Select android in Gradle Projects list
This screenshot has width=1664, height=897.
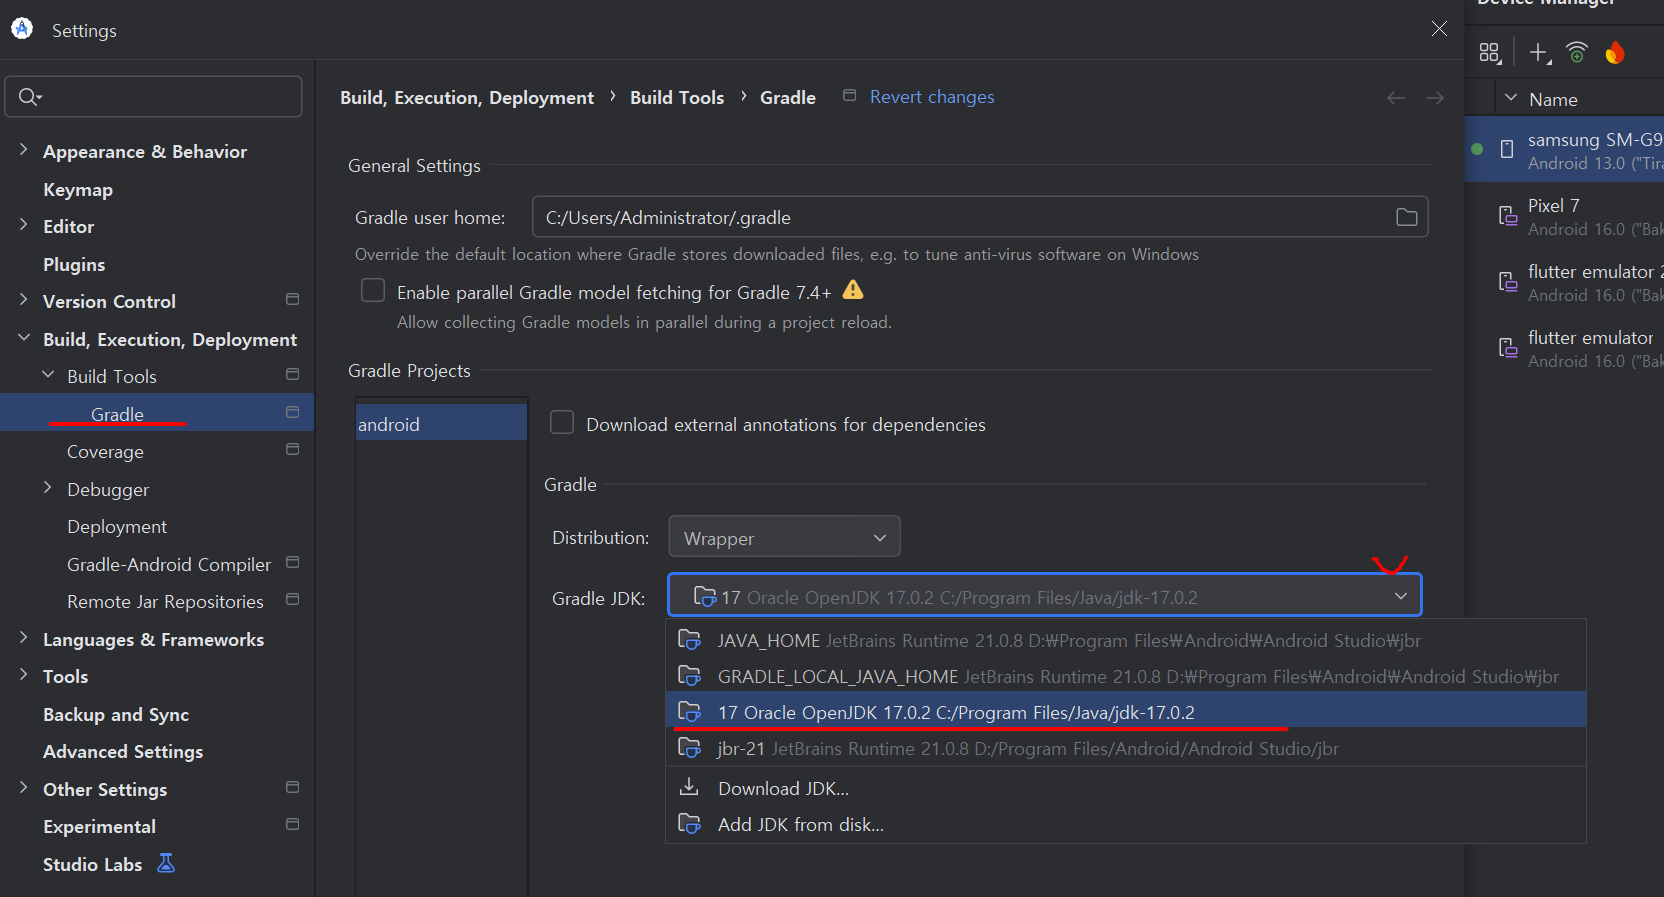click(x=441, y=423)
